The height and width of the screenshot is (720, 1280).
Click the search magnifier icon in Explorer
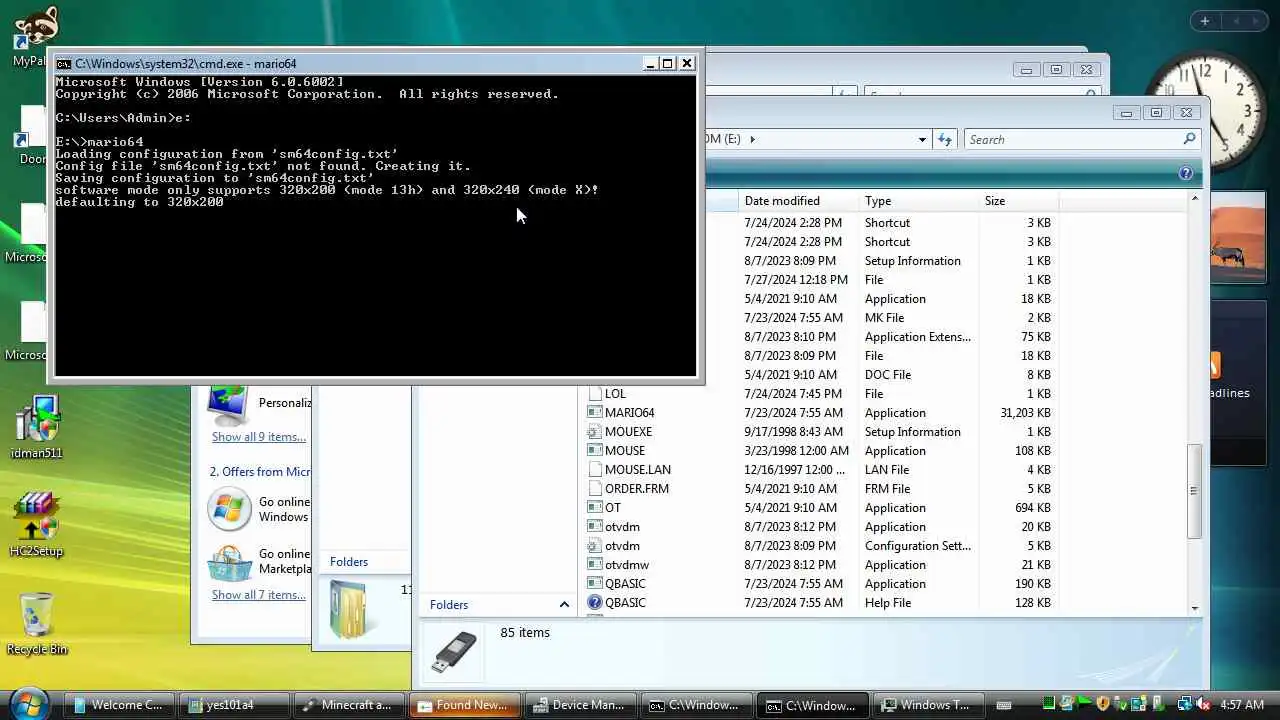tap(1189, 139)
